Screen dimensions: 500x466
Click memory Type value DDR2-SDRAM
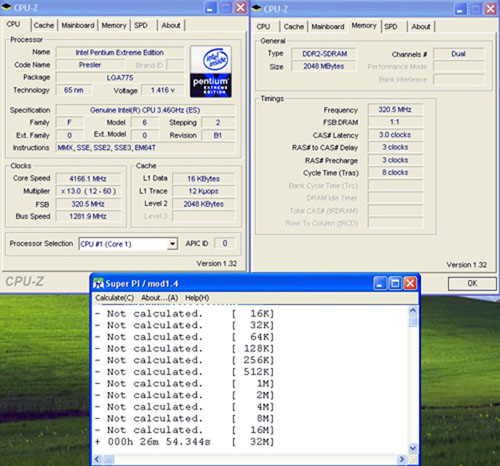(x=324, y=54)
